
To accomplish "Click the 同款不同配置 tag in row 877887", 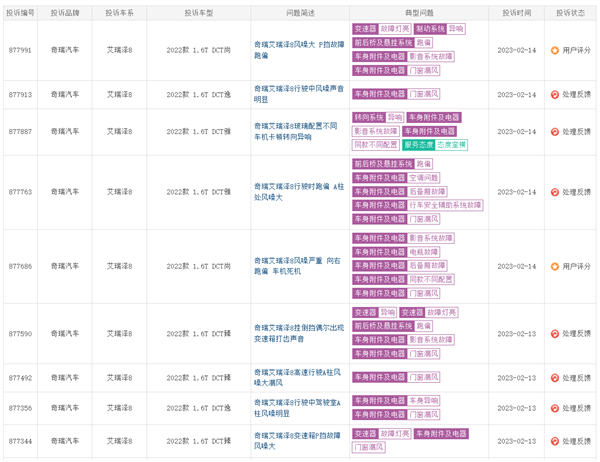I will click(x=376, y=145).
